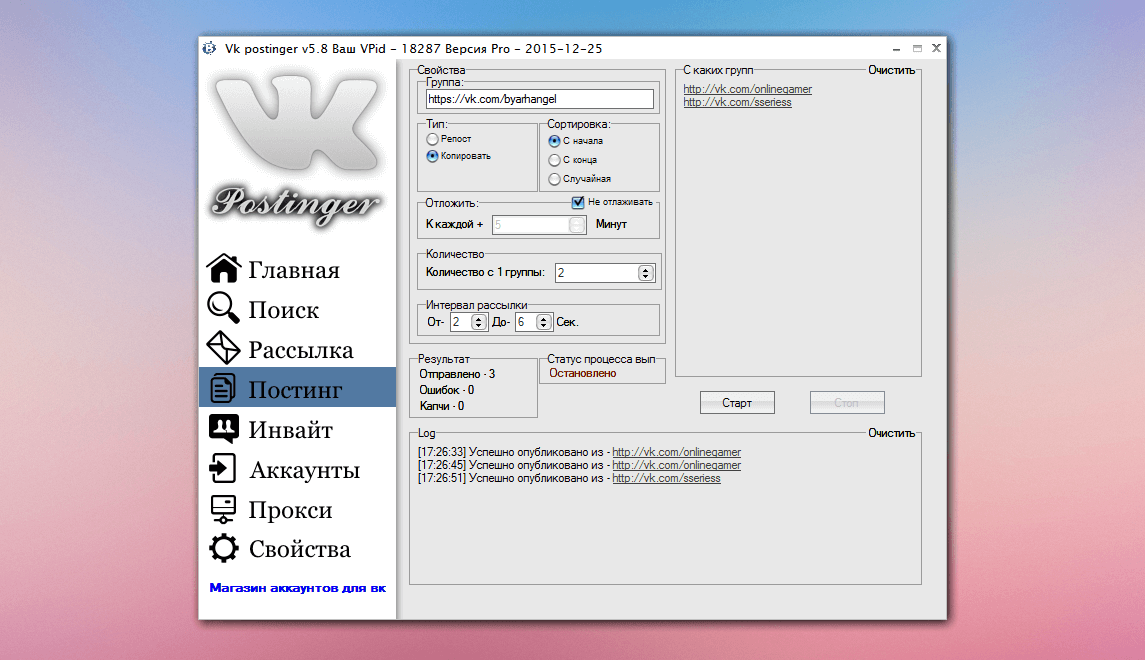The image size is (1145, 660).
Task: Click the Отправлено - 3 result
Action: tap(457, 374)
